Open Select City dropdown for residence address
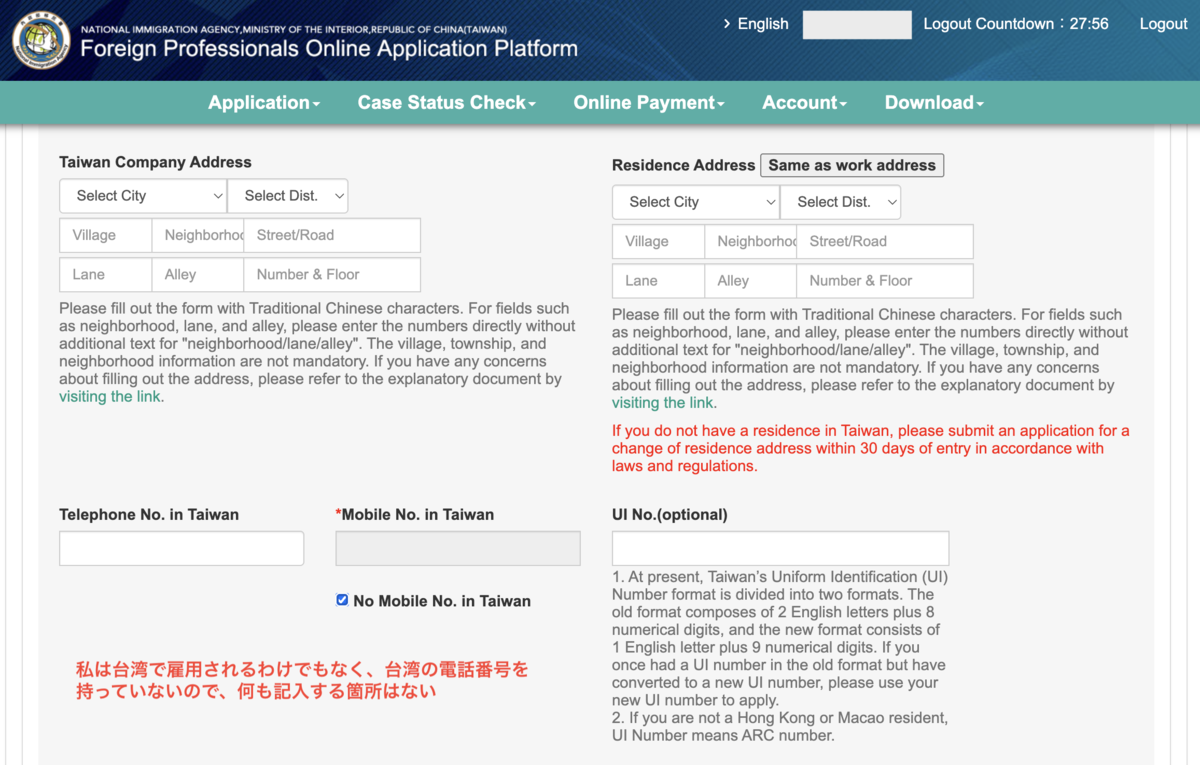Viewport: 1200px width, 765px height. (696, 202)
